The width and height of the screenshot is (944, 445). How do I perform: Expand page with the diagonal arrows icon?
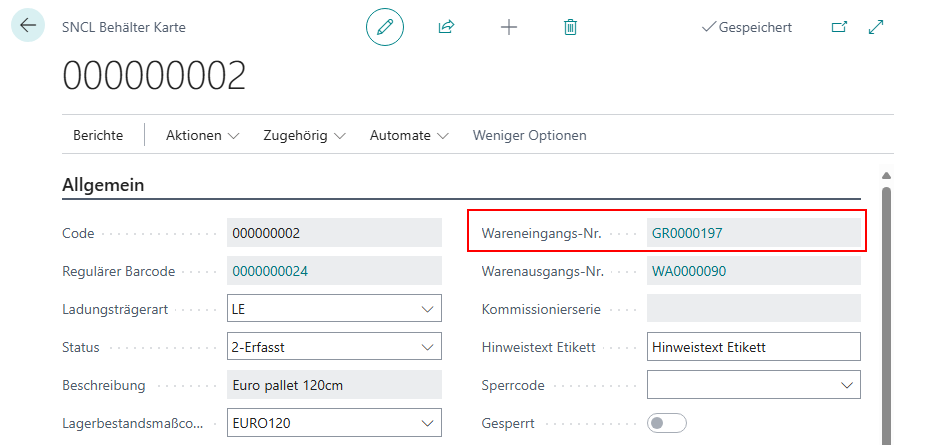[x=877, y=27]
